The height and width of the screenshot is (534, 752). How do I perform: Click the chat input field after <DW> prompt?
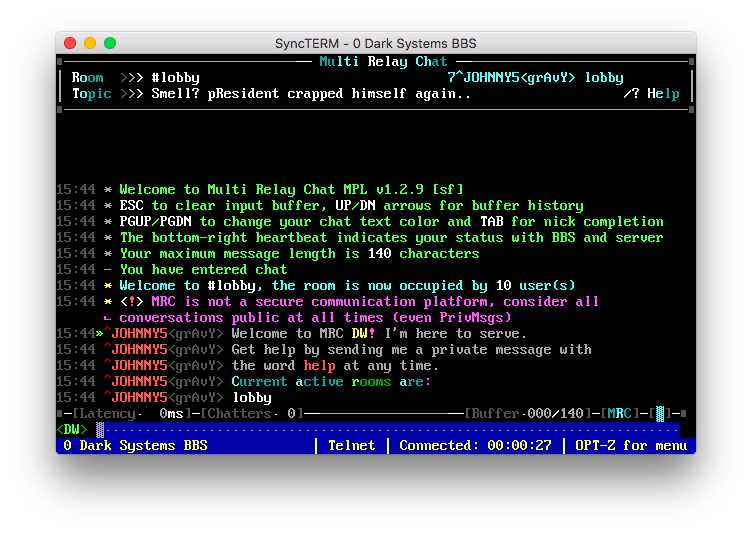coord(388,429)
